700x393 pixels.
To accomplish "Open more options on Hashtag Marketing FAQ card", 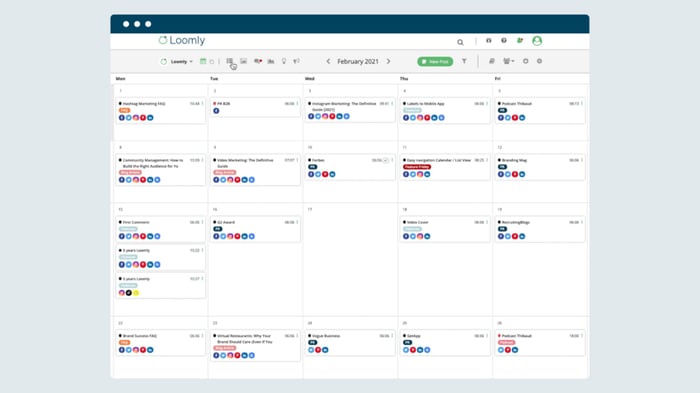I will click(x=203, y=104).
